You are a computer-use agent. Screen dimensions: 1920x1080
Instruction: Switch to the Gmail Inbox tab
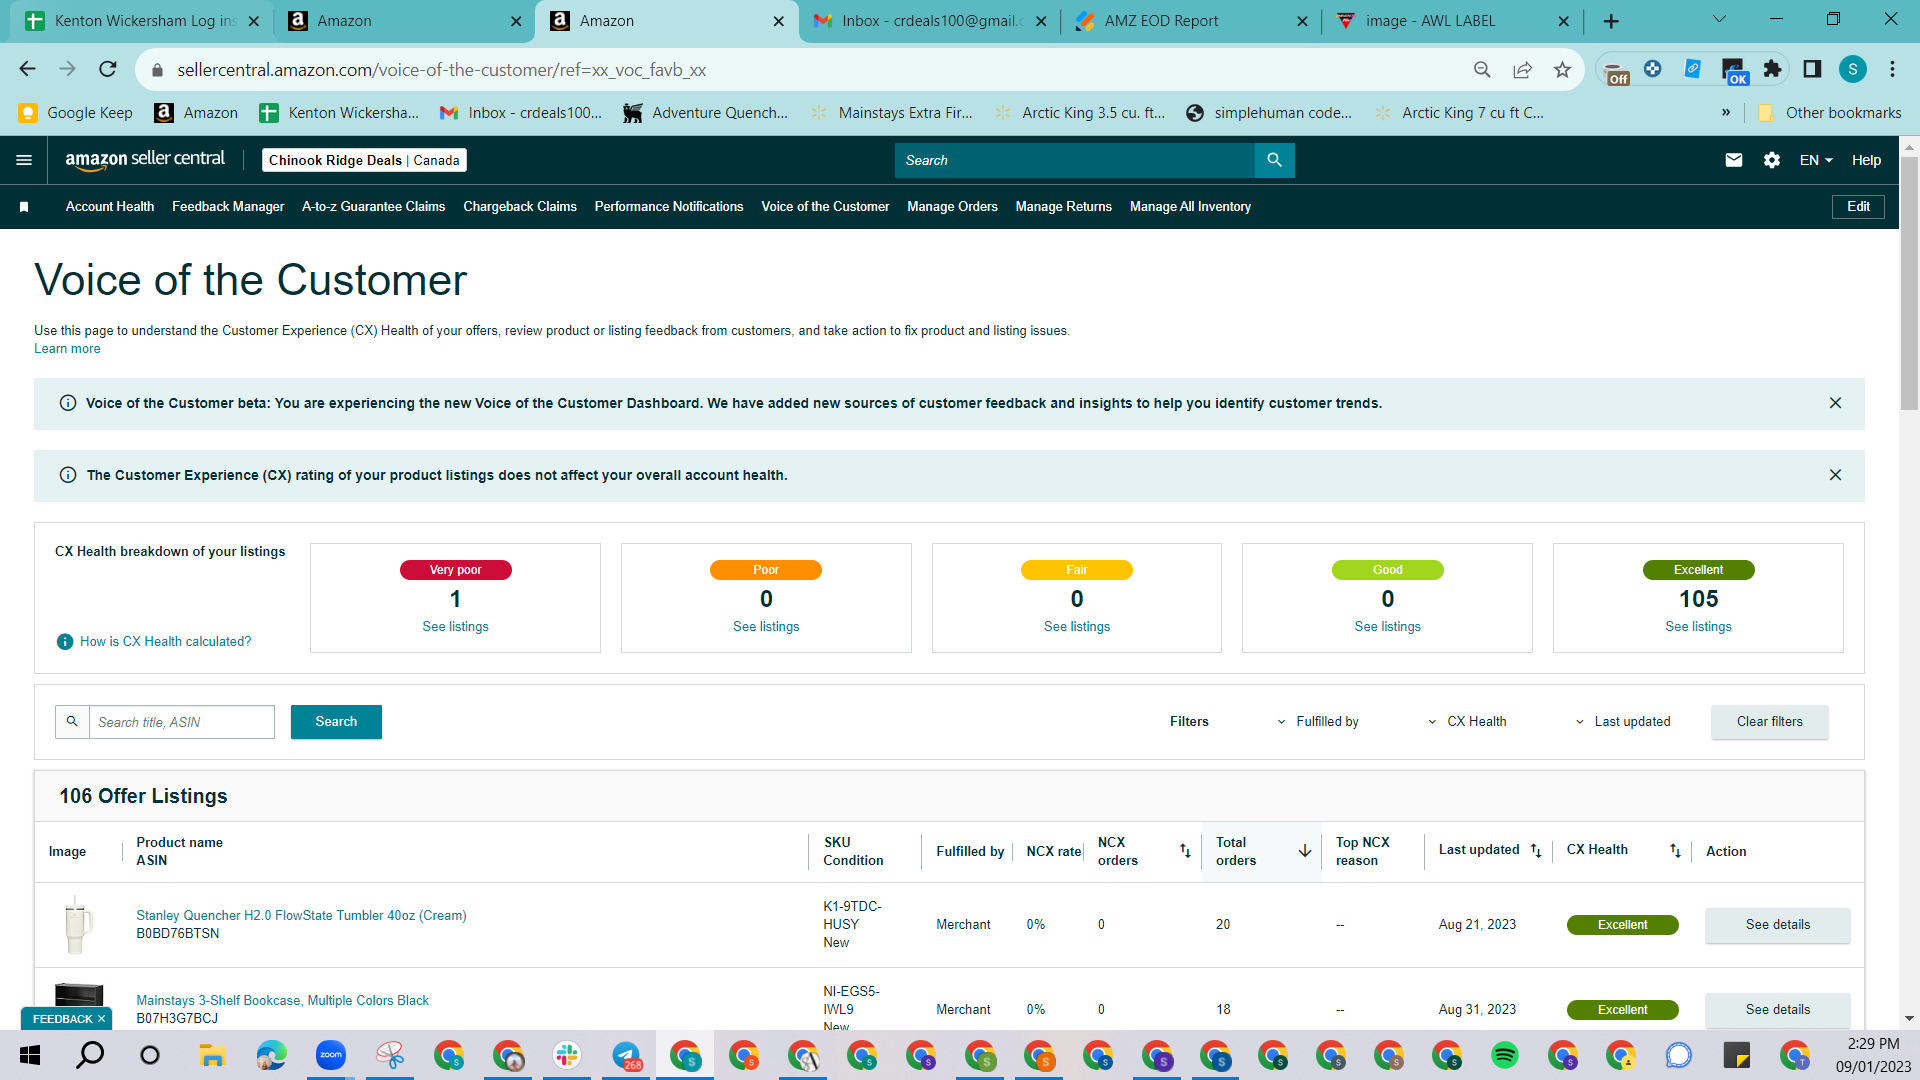pyautogui.click(x=930, y=21)
